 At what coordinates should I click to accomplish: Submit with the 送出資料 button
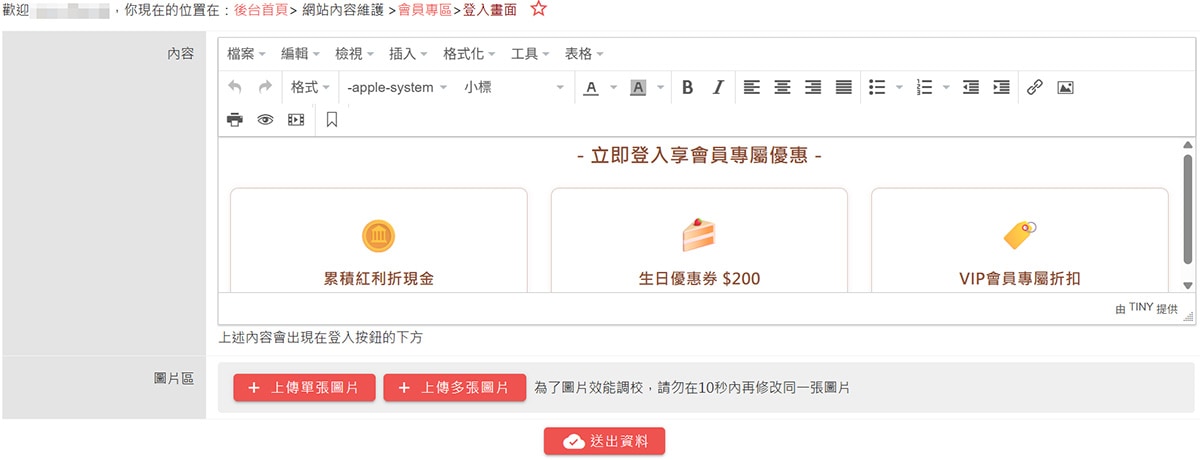click(604, 441)
